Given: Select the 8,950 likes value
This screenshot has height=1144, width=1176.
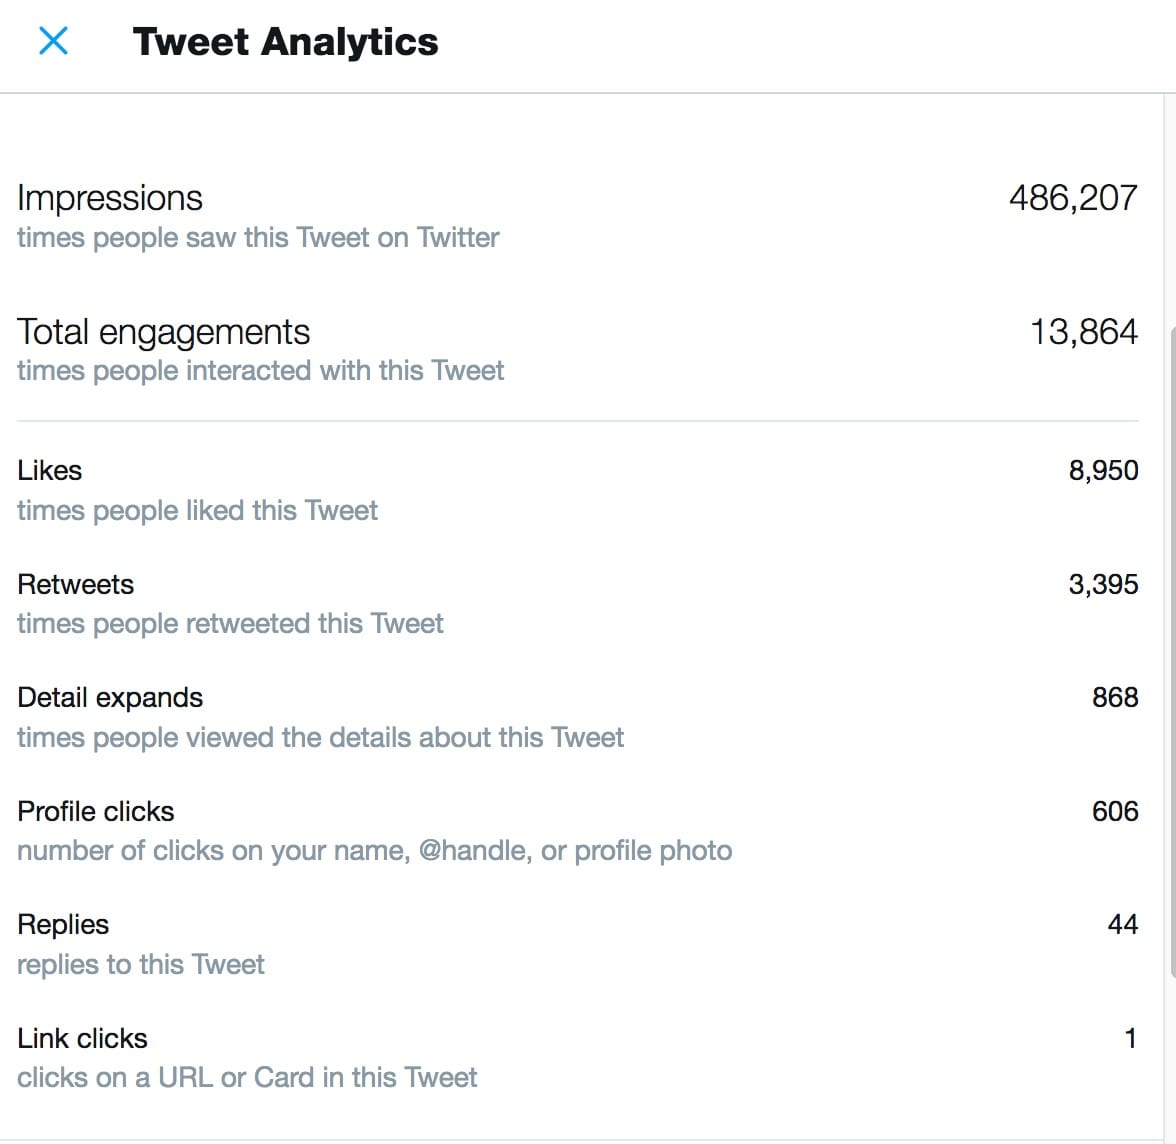Looking at the screenshot, I should (1103, 470).
